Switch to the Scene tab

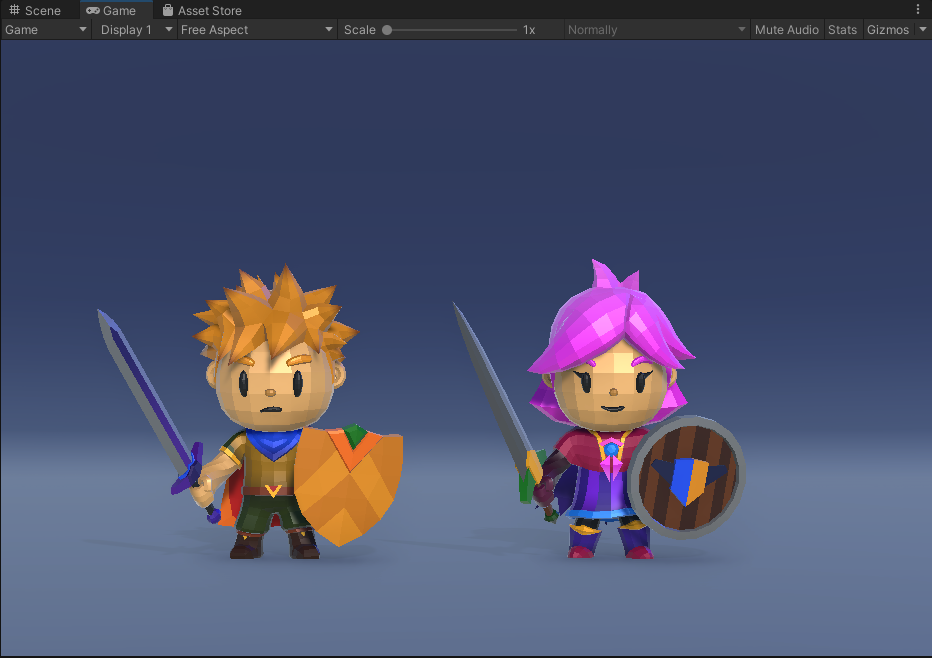pos(36,10)
